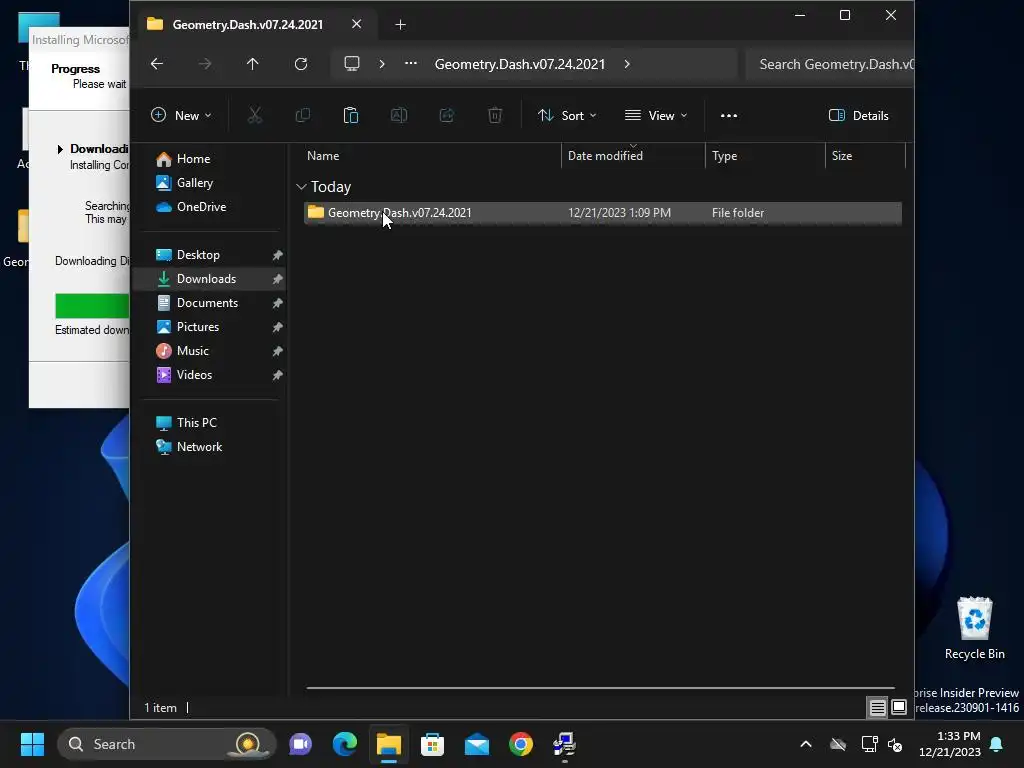
Task: Open the See more three-dots menu
Action: click(x=729, y=116)
